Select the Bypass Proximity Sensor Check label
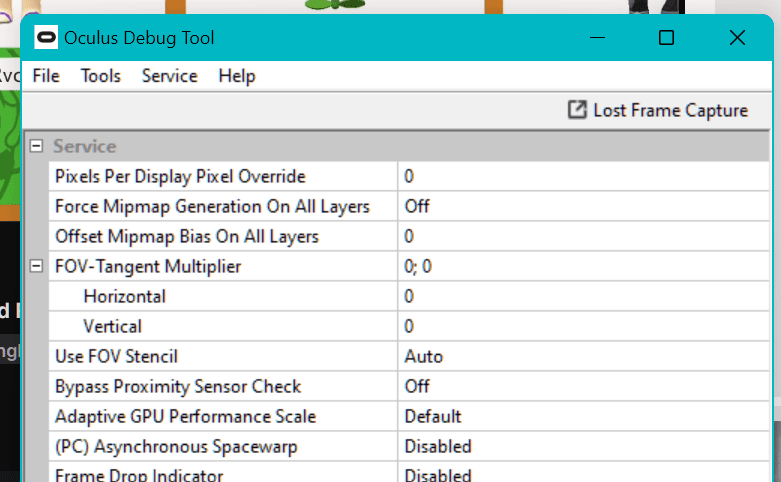781x482 pixels. 178,386
